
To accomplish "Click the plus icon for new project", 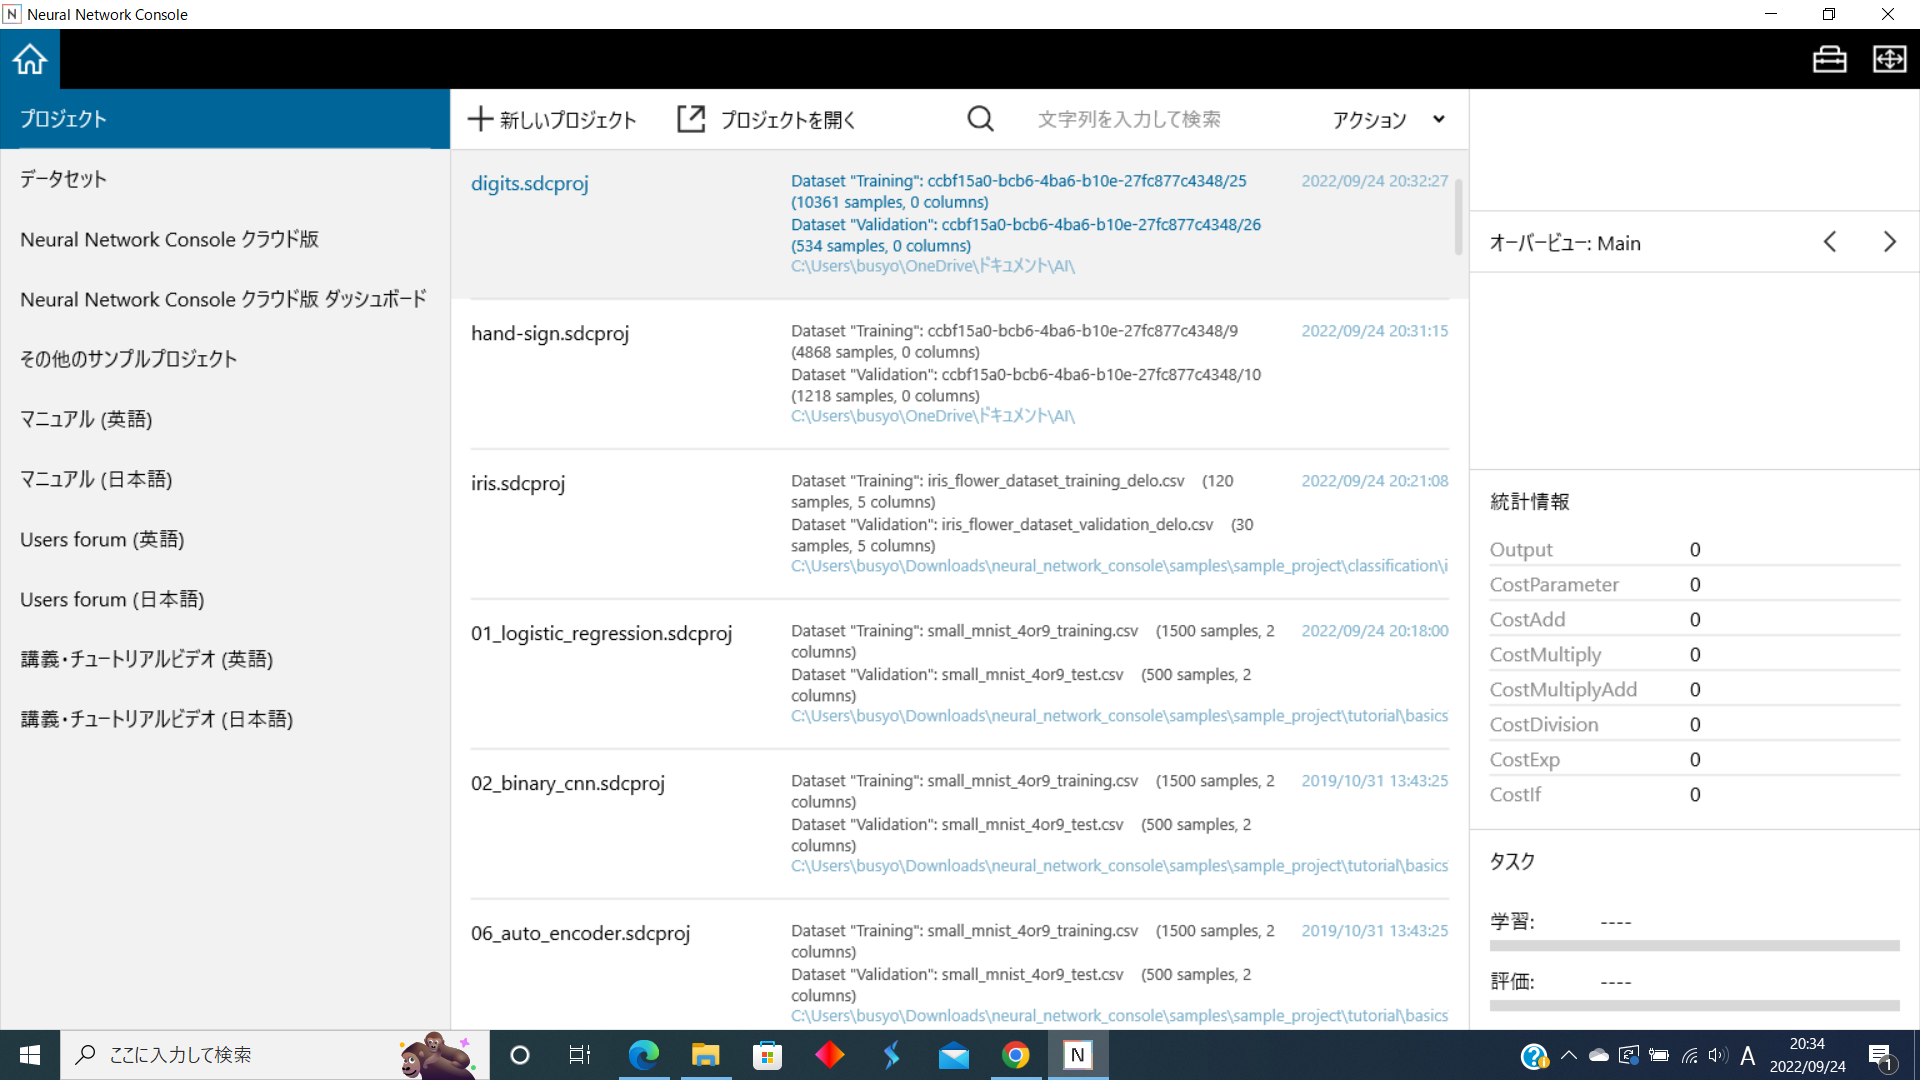I will click(480, 119).
